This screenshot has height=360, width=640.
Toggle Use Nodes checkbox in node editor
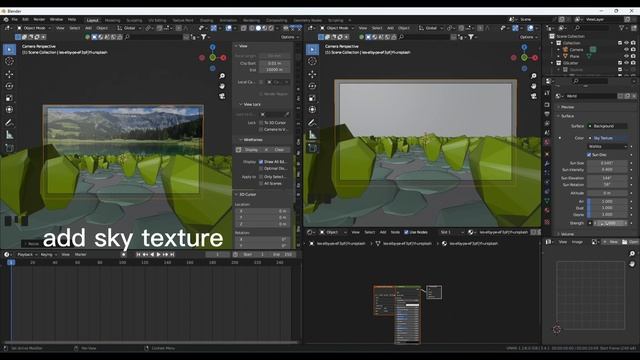tap(406, 232)
